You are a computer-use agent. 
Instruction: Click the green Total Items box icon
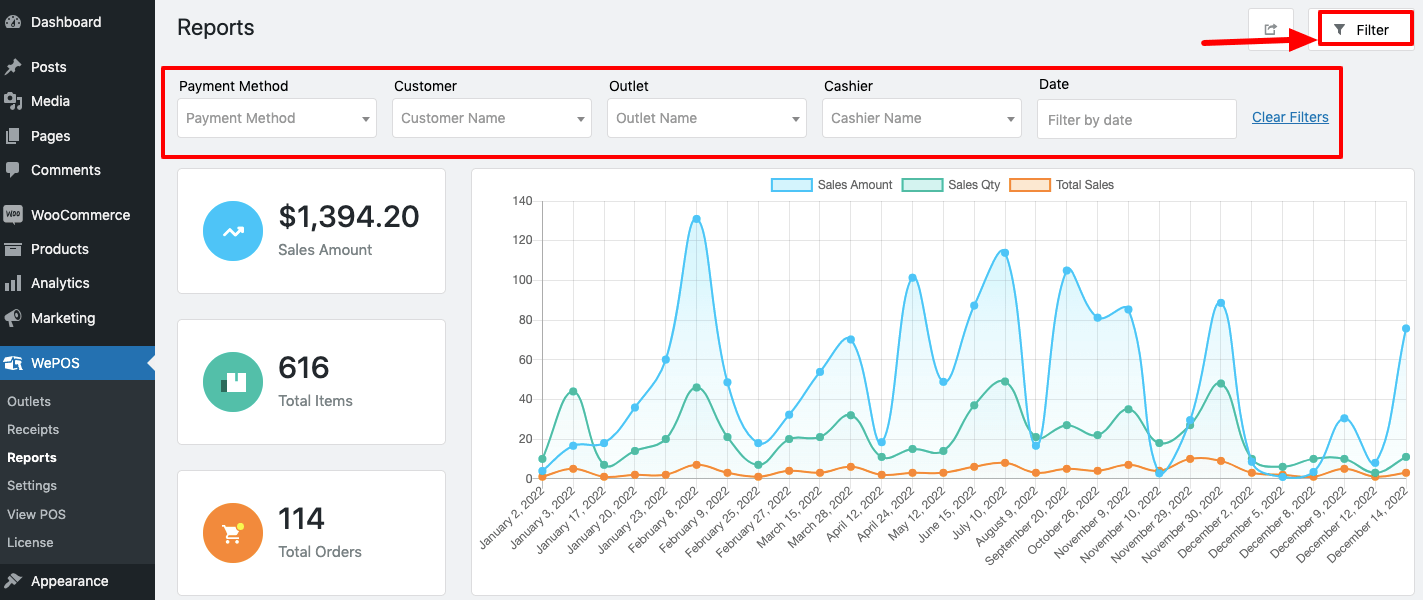(232, 382)
